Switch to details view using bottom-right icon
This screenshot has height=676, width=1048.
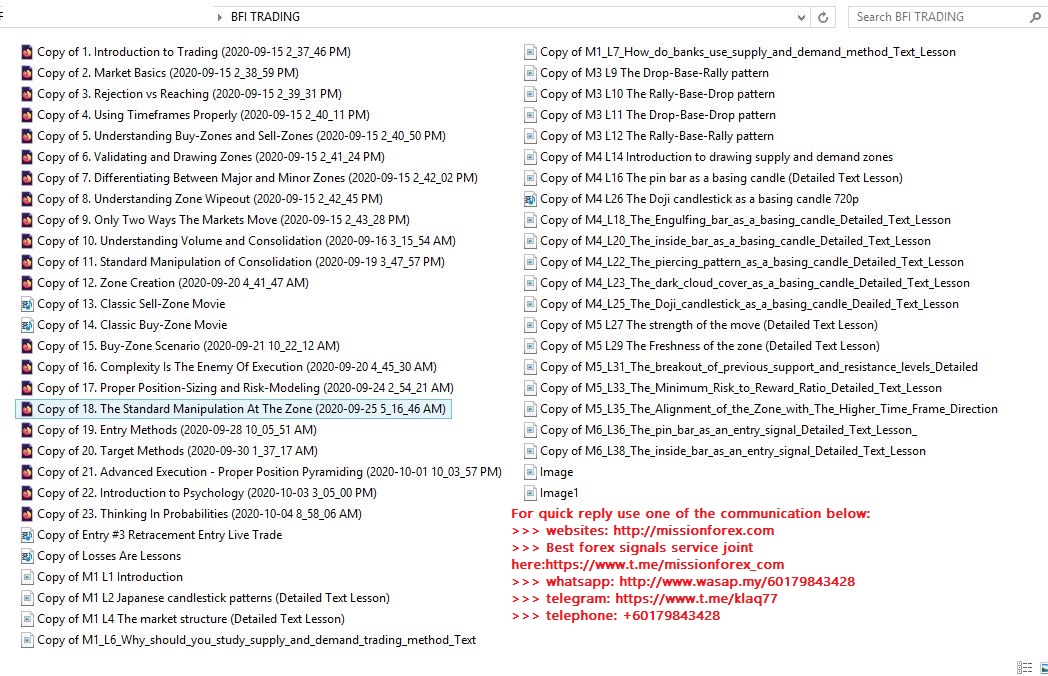[x=1024, y=667]
